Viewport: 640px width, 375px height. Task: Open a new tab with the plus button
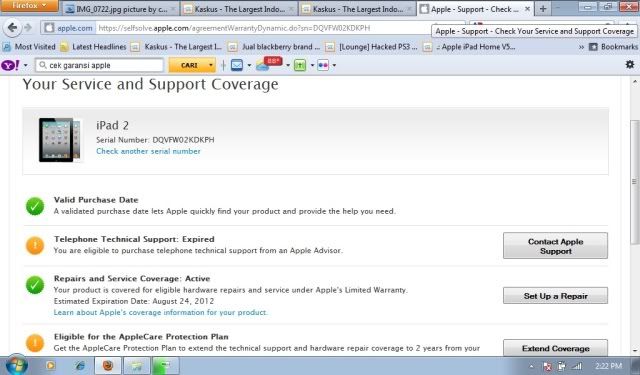pos(543,9)
